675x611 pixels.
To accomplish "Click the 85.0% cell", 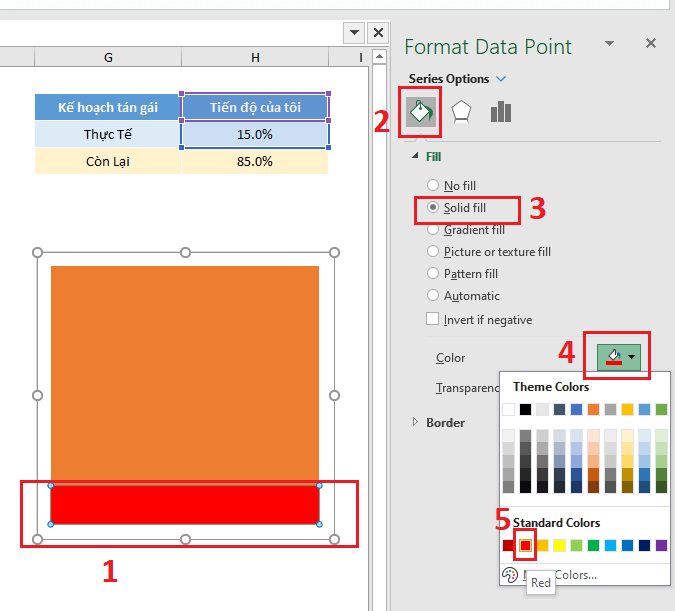I will coord(255,161).
